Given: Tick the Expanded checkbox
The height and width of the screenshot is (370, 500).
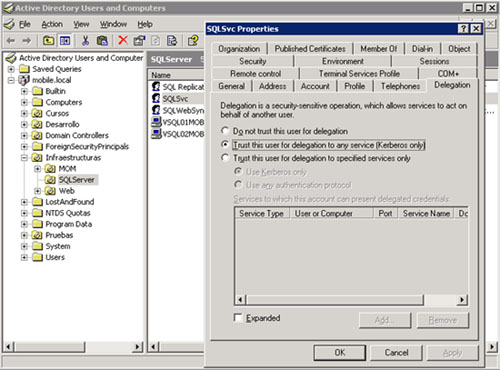Looking at the screenshot, I should point(238,318).
